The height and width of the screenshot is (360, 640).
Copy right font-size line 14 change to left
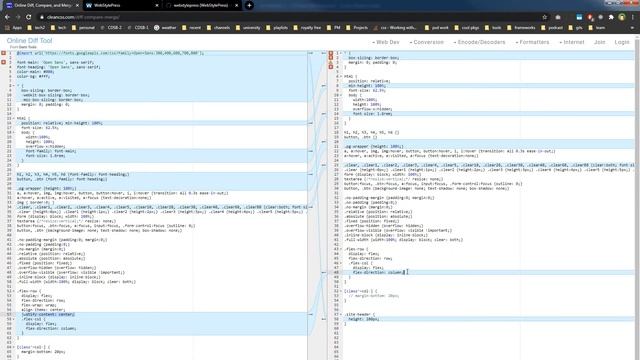pyautogui.click(x=324, y=114)
